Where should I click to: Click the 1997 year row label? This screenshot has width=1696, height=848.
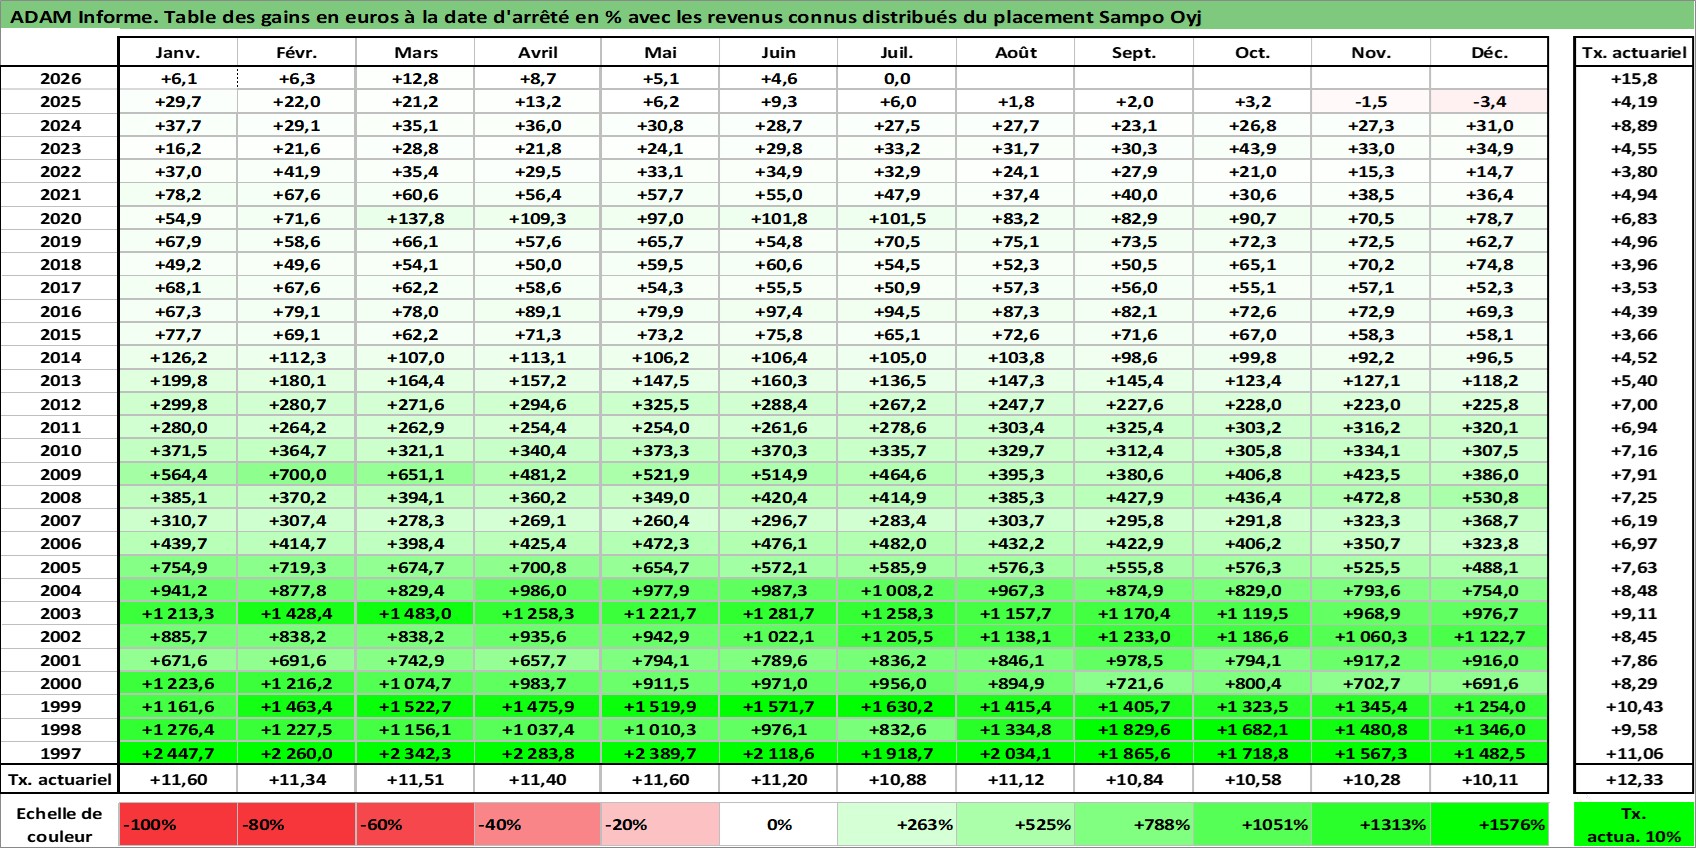[60, 753]
